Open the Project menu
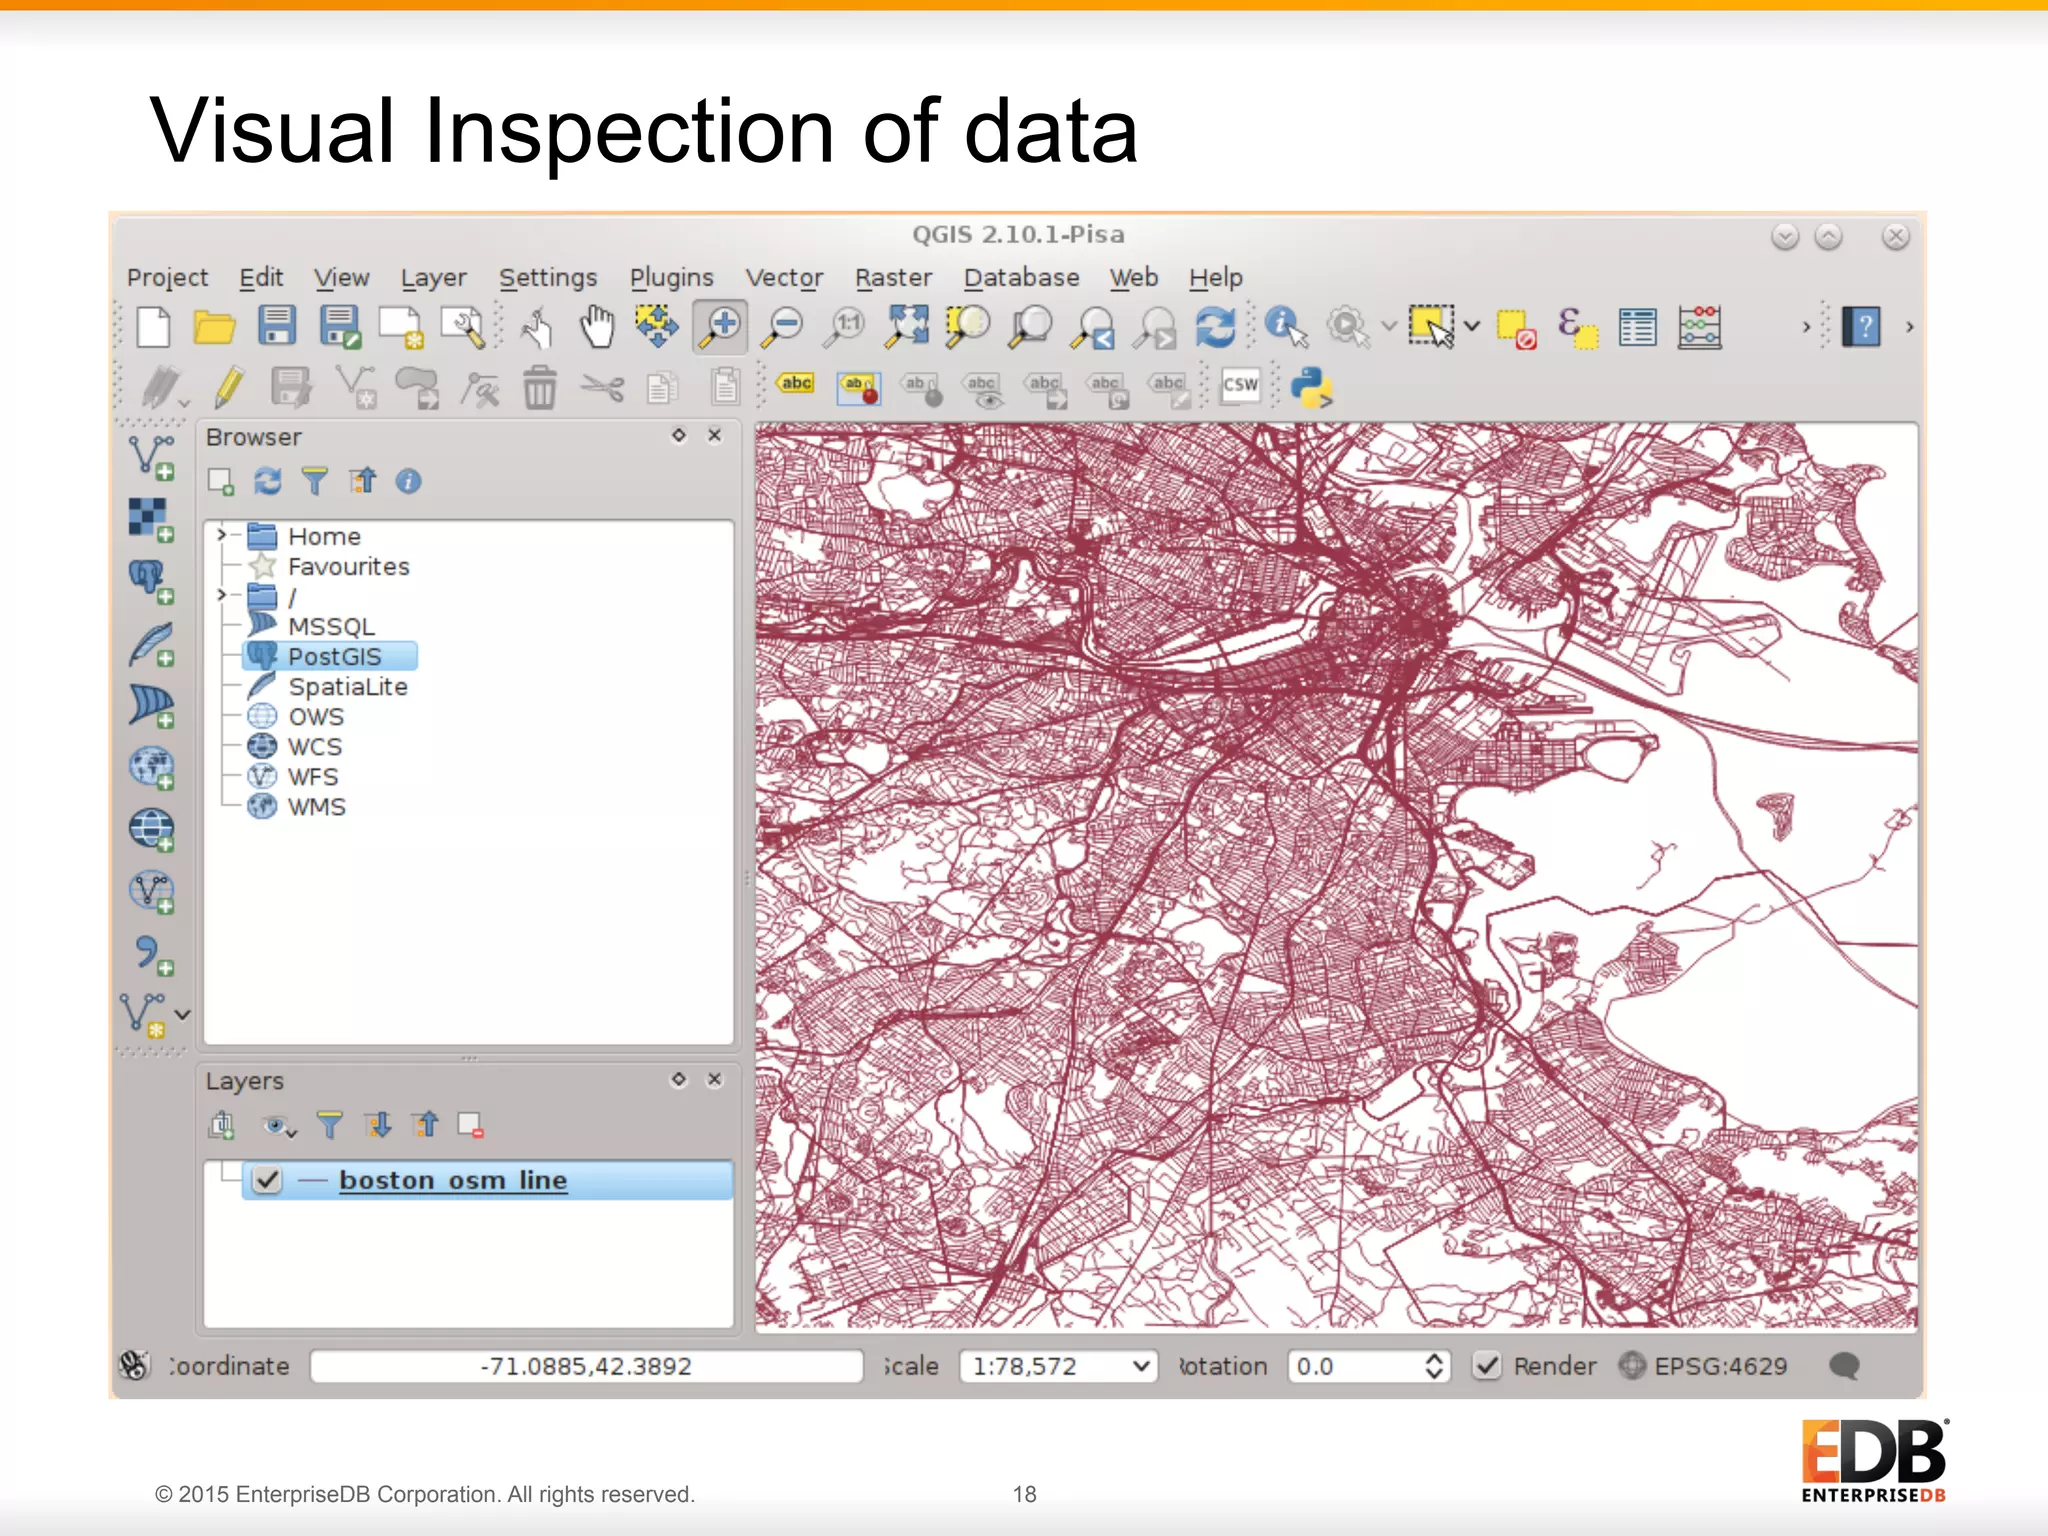This screenshot has height=1536, width=2048. tap(167, 278)
